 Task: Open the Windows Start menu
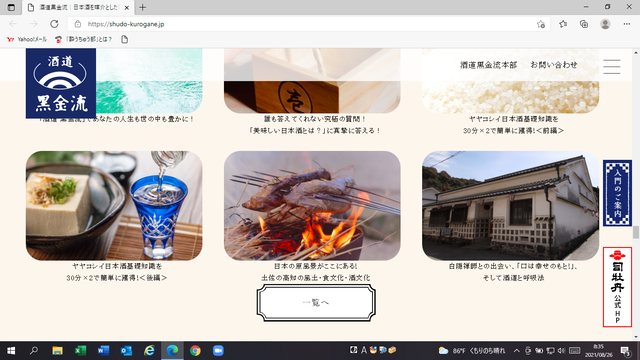coord(11,351)
